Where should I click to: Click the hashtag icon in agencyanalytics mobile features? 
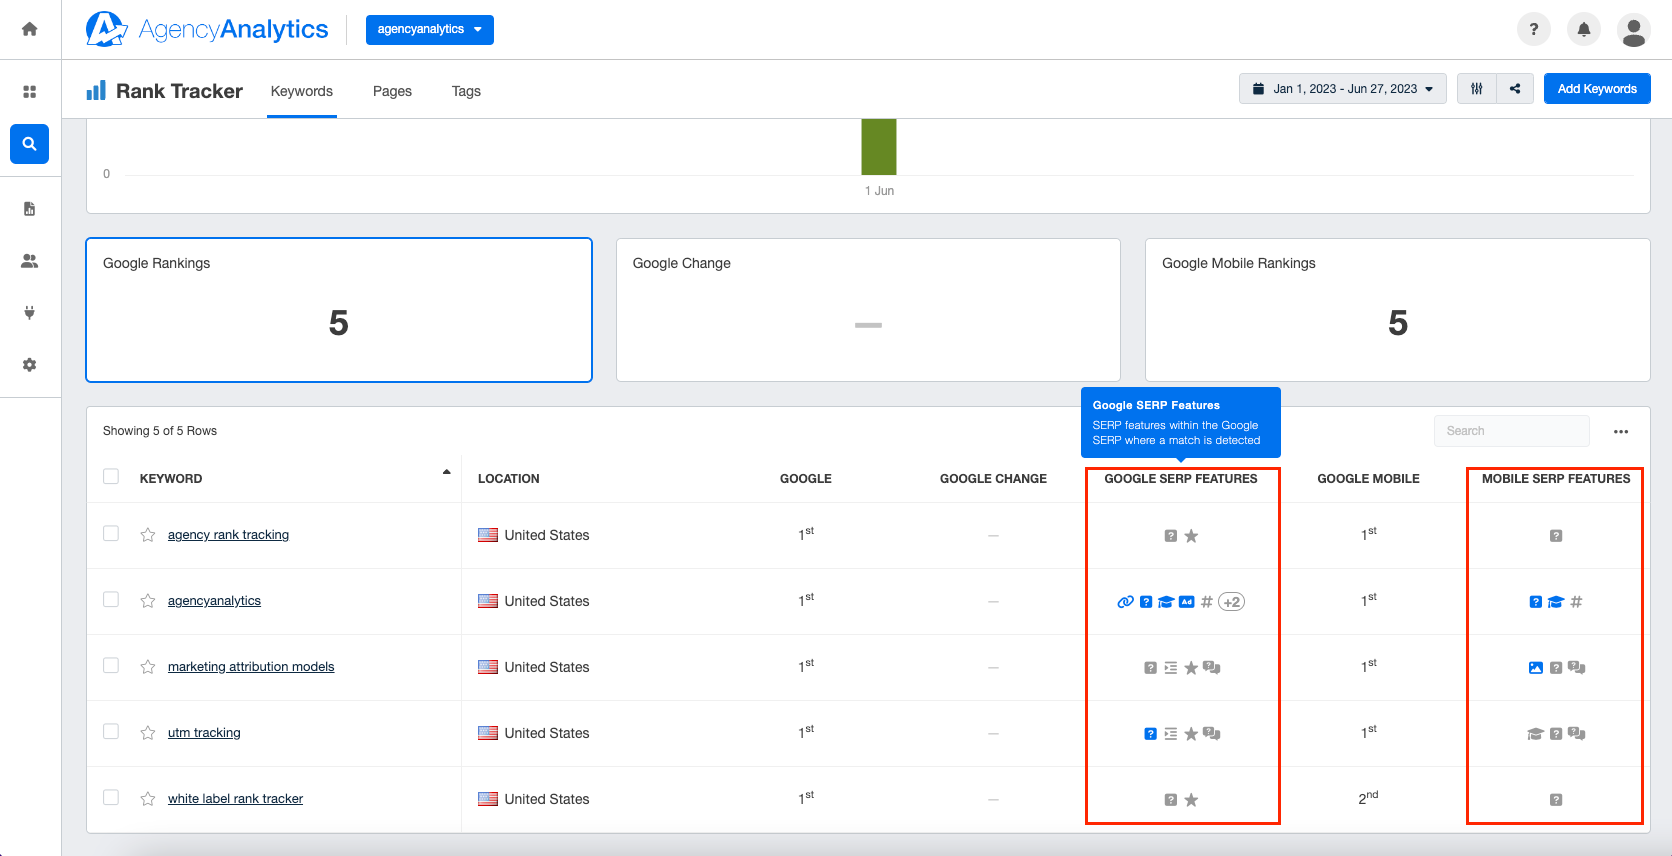[x=1577, y=602]
